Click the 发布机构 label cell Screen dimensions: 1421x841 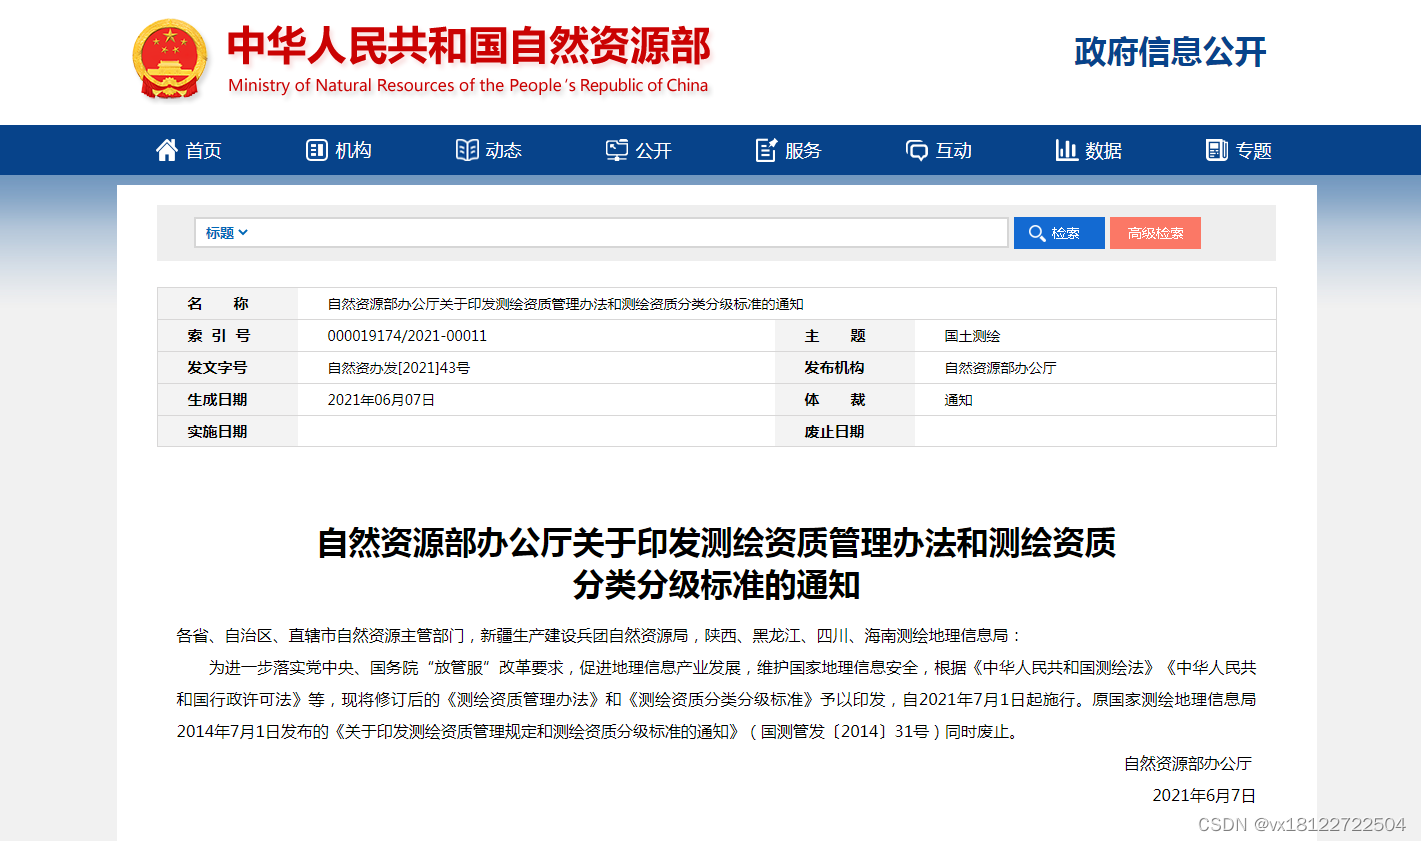click(845, 368)
